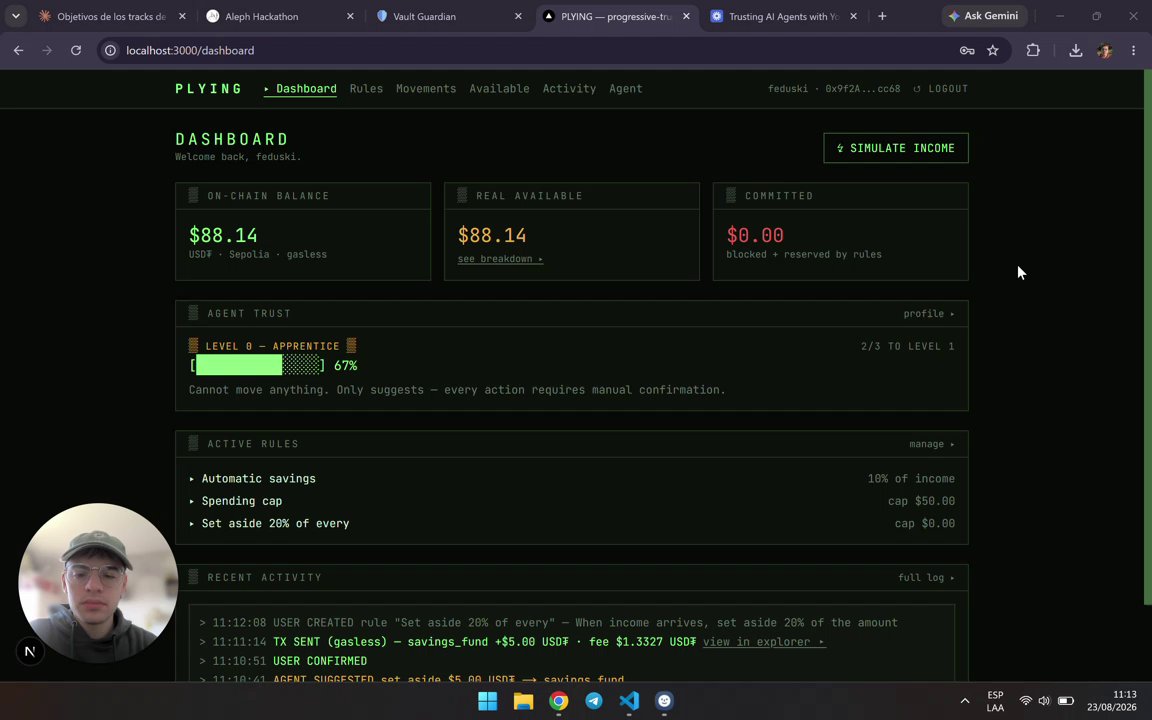The width and height of the screenshot is (1152, 720).
Task: Open Telegram from the taskbar
Action: click(594, 701)
